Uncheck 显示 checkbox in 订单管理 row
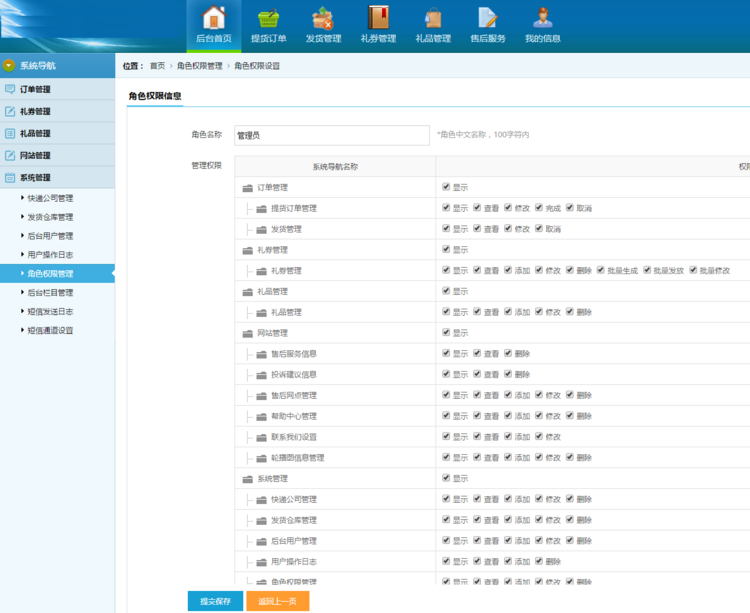 click(446, 187)
